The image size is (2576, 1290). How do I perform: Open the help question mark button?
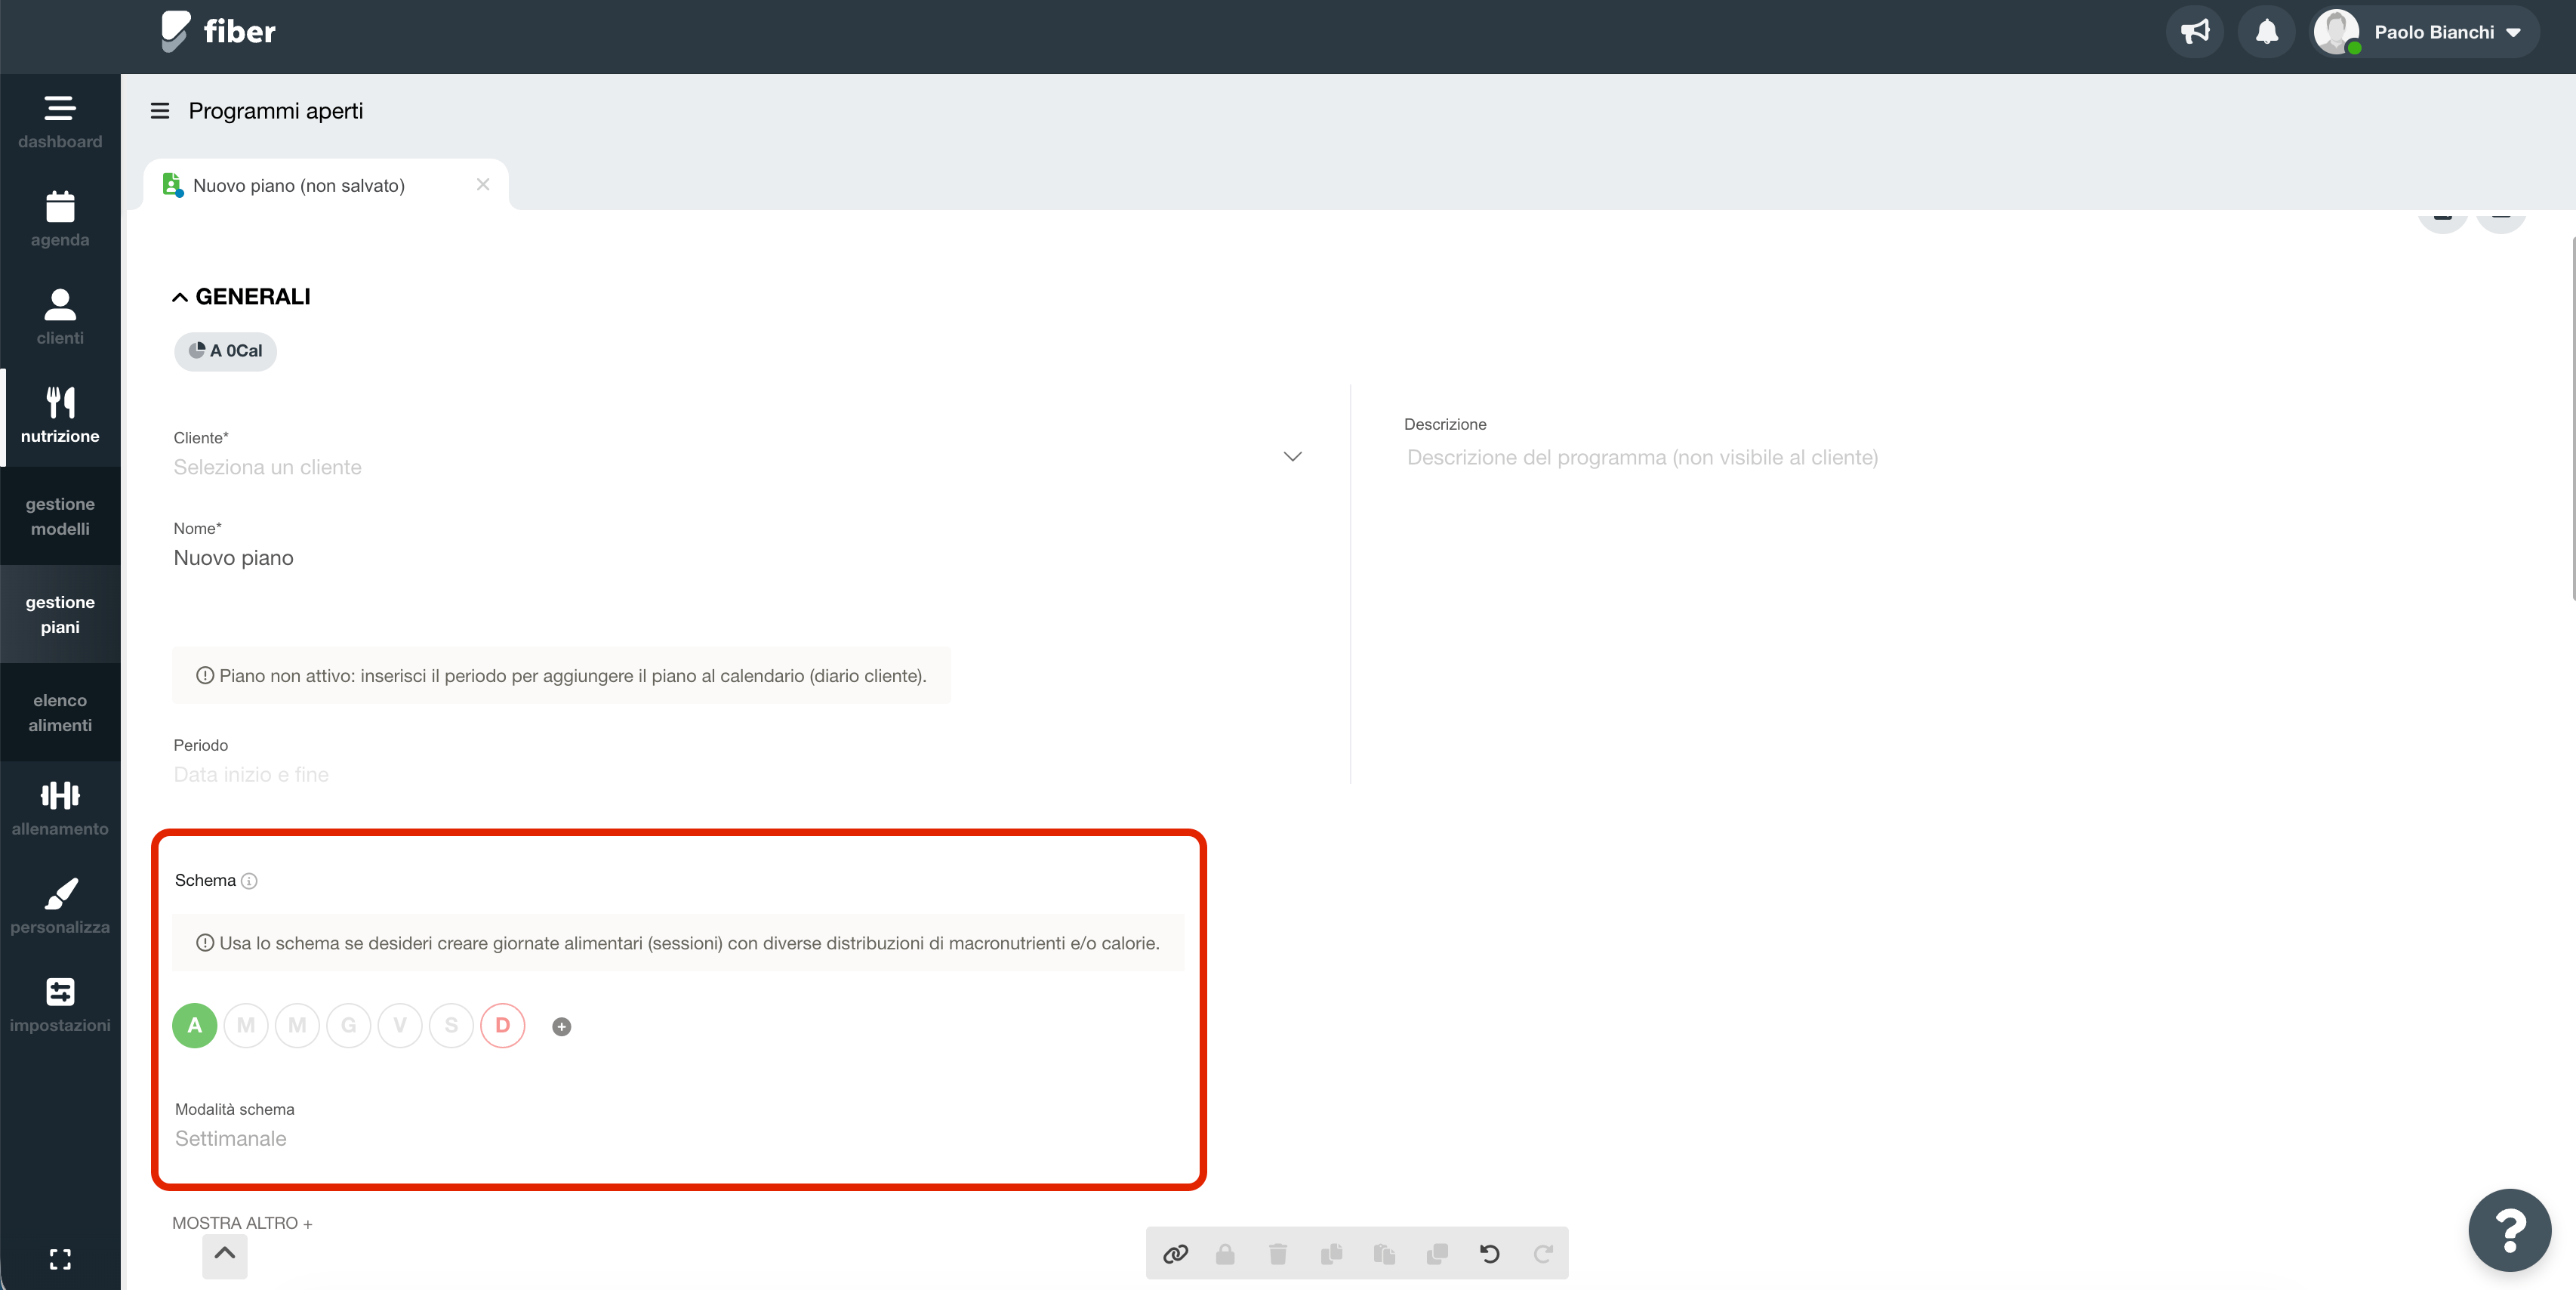coord(2510,1230)
